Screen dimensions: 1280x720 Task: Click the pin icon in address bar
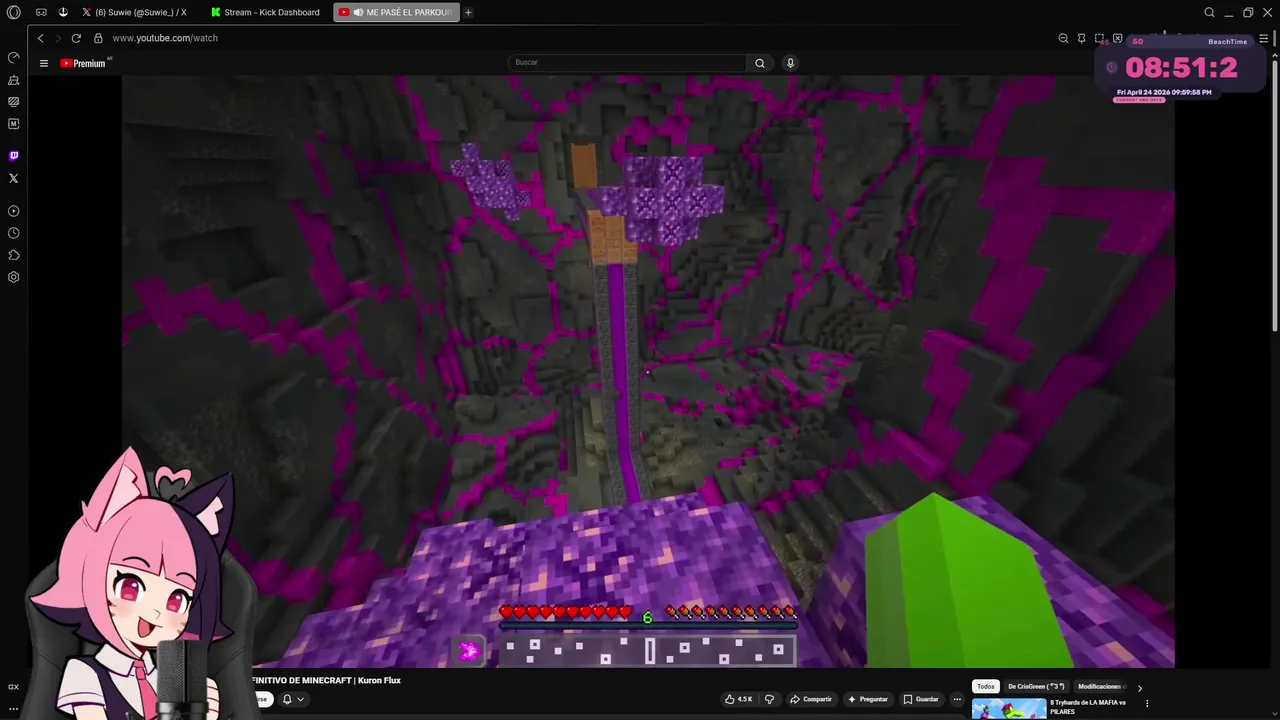click(1081, 38)
